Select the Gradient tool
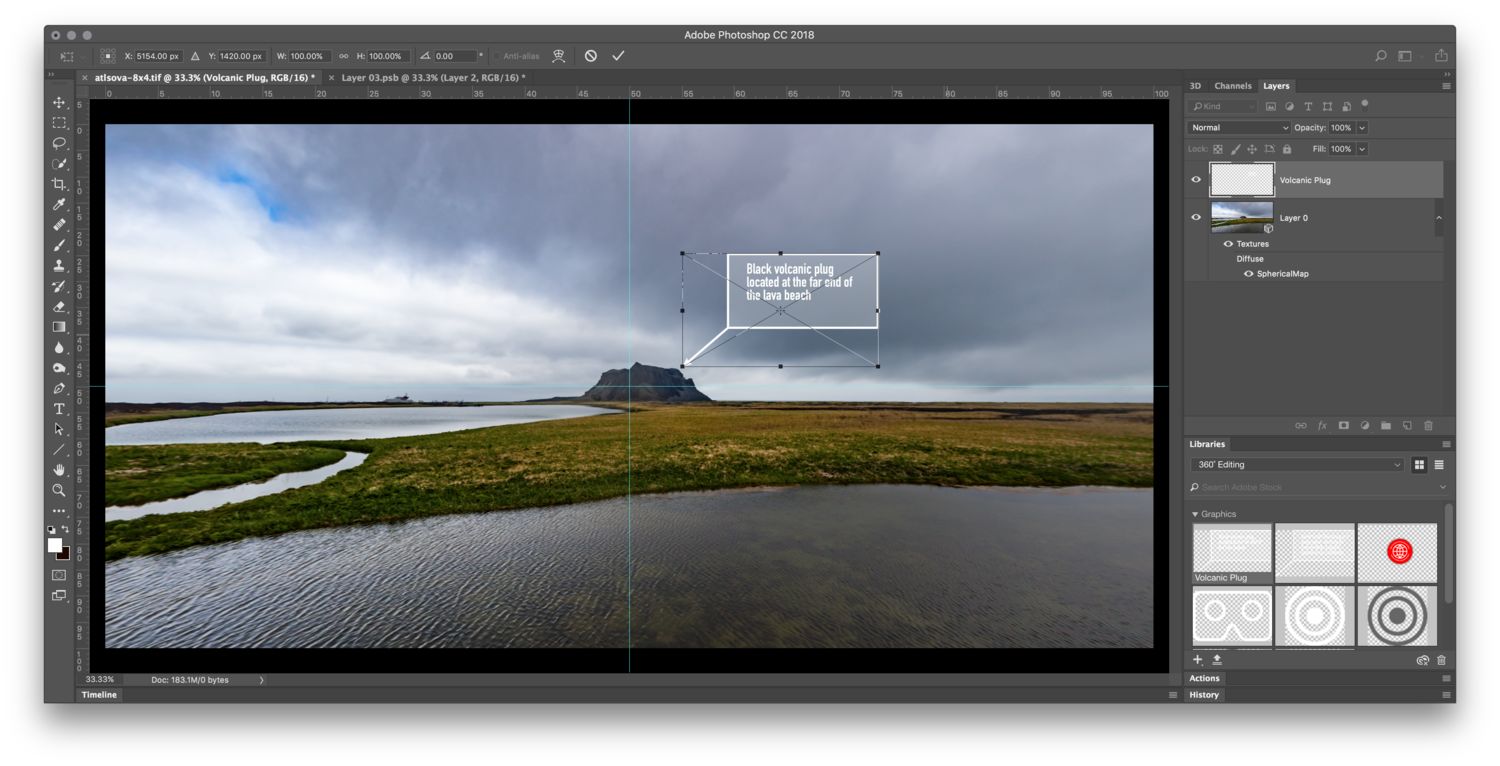Screen dimensions: 1500x766 point(59,327)
